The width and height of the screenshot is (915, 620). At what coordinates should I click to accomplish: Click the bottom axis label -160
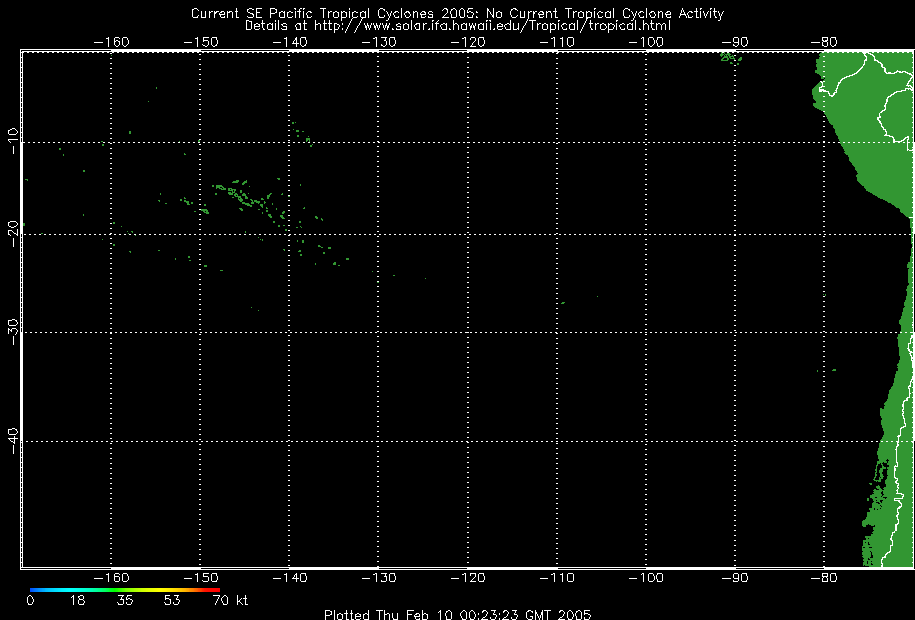pyautogui.click(x=111, y=577)
